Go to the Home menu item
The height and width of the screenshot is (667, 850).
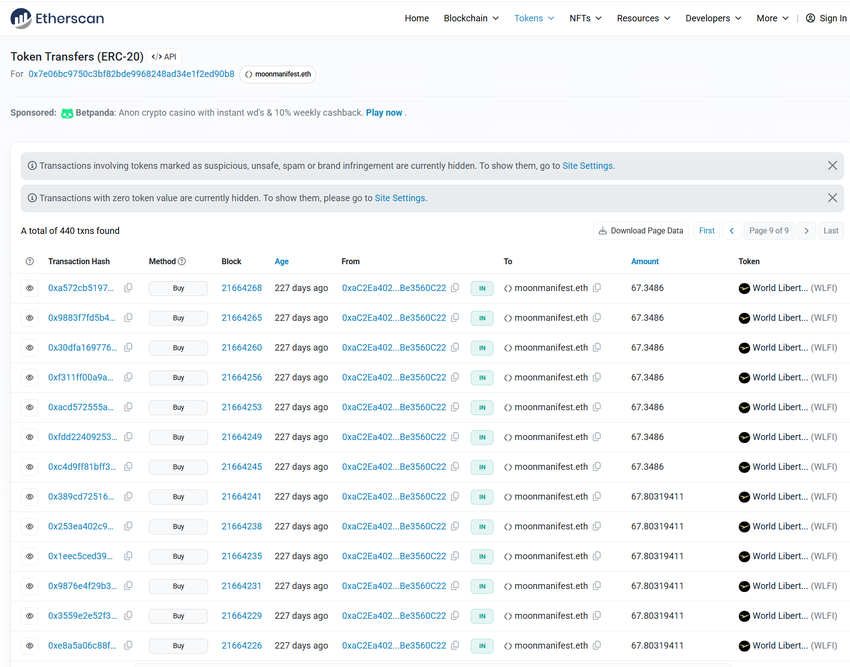click(x=416, y=18)
